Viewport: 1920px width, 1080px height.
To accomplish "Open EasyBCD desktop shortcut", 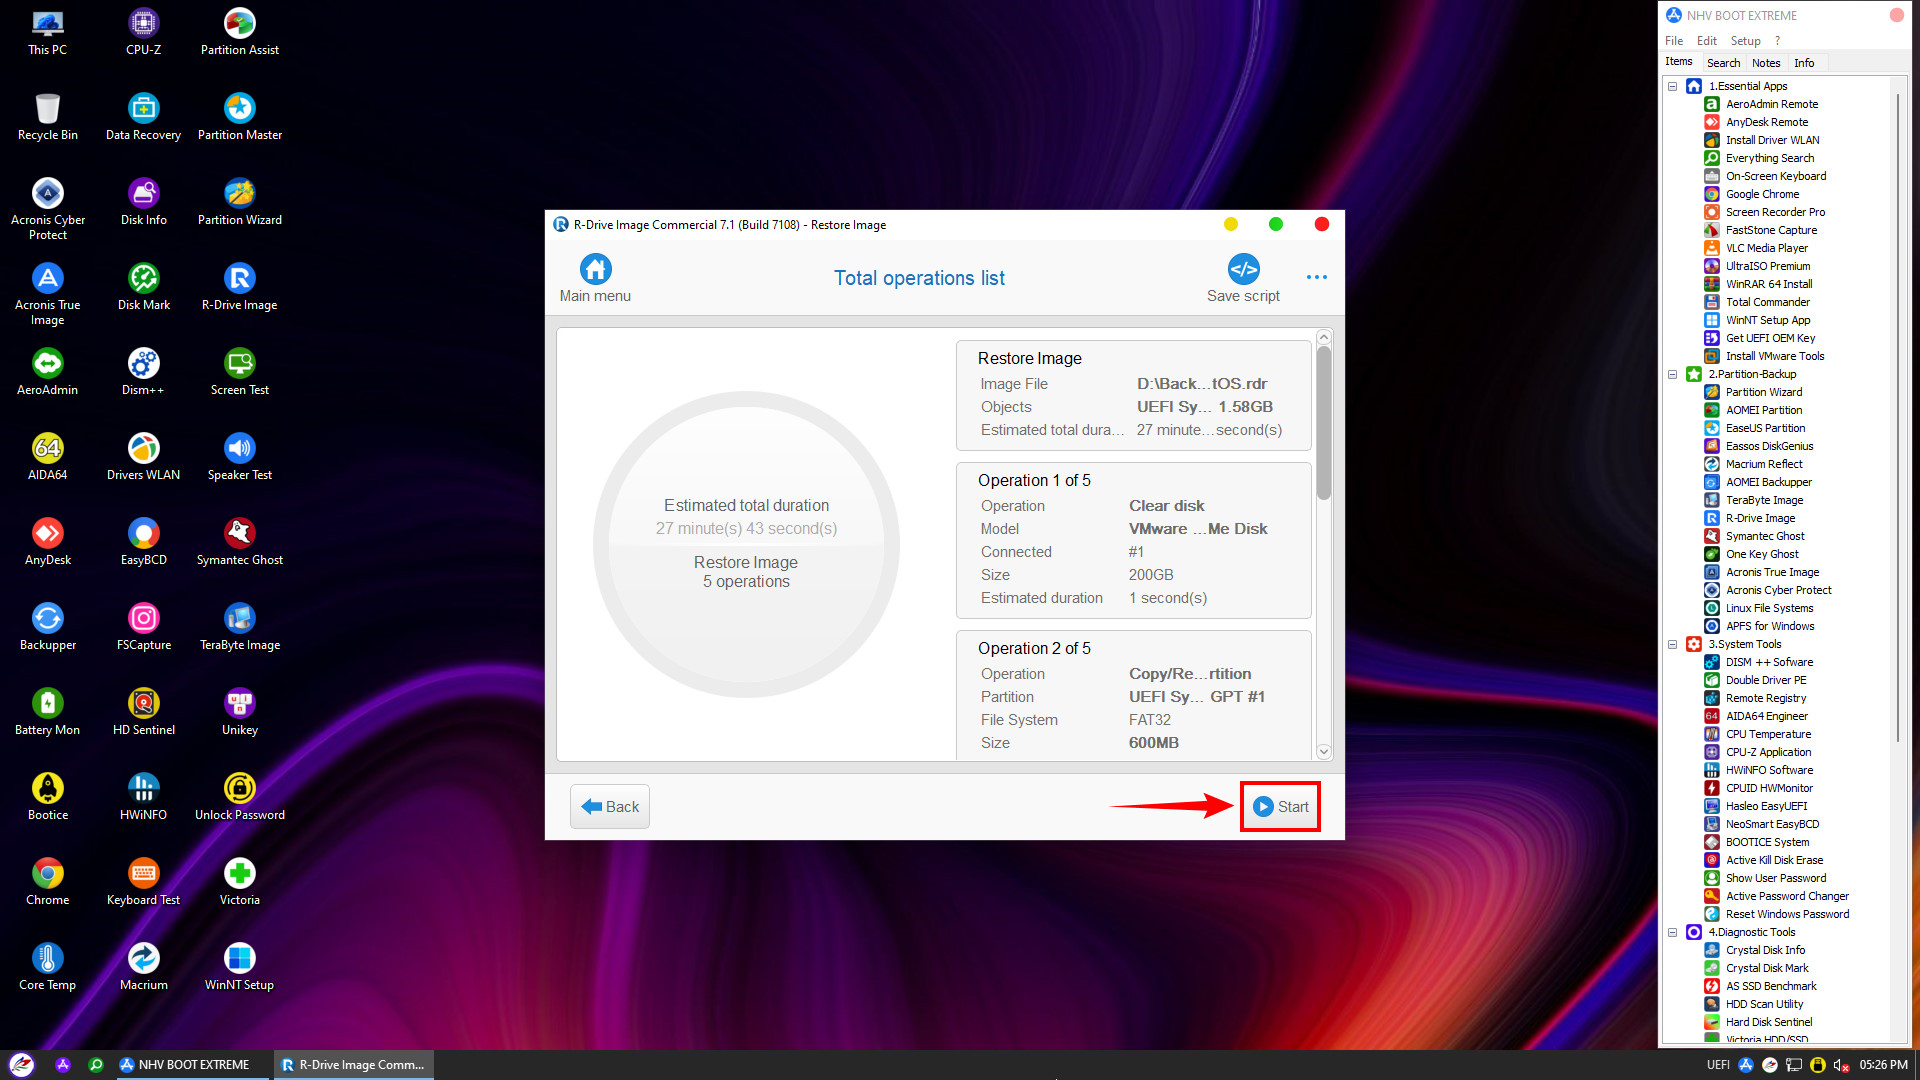I will pyautogui.click(x=143, y=542).
